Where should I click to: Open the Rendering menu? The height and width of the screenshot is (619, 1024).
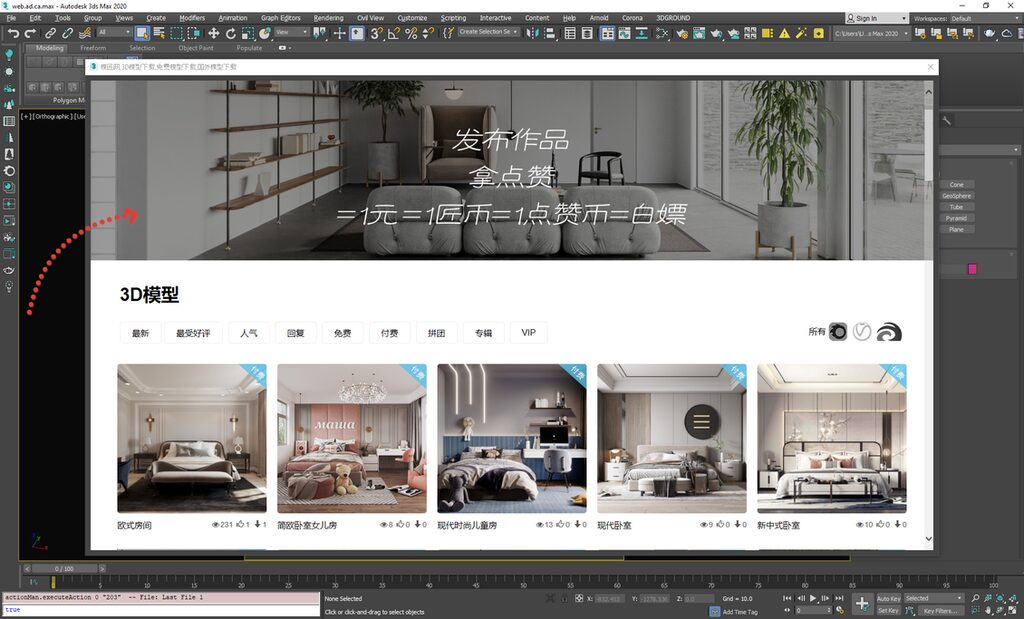tap(328, 18)
